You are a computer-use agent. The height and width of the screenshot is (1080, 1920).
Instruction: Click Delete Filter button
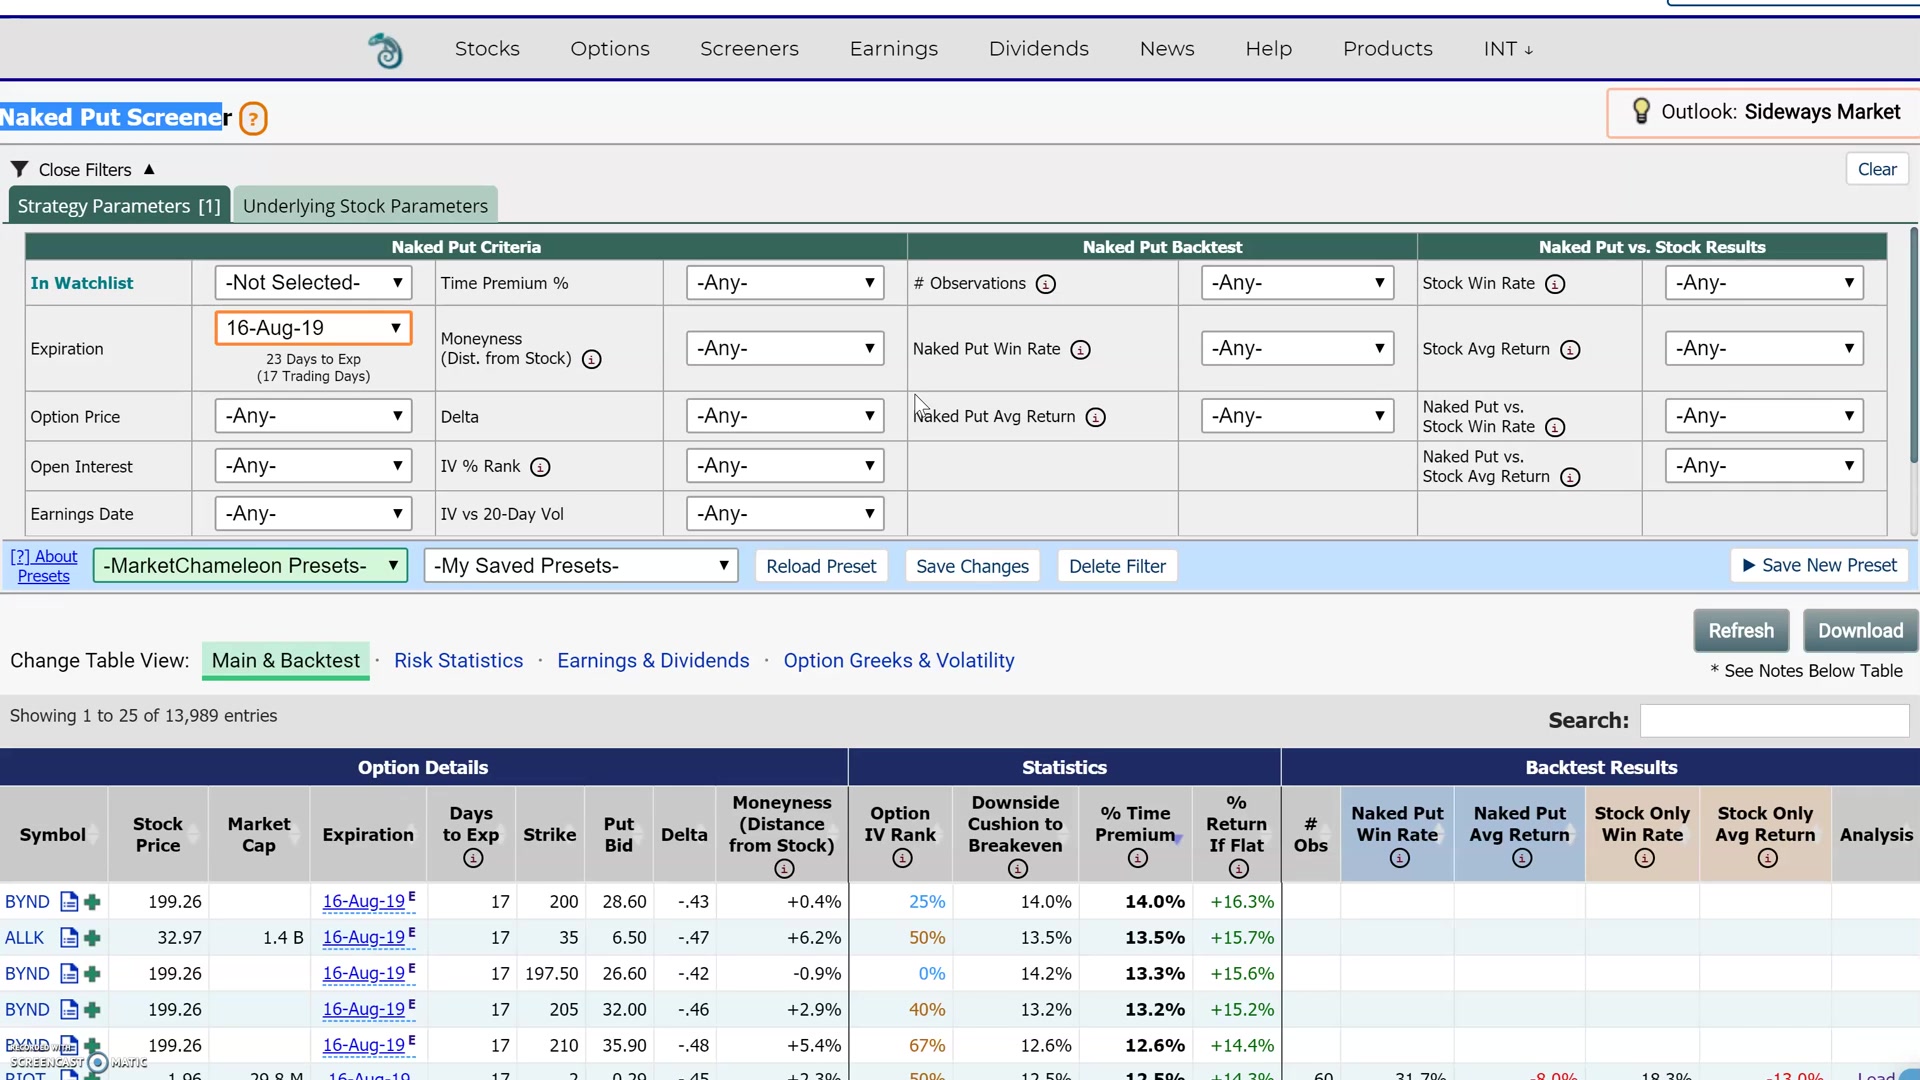(x=1117, y=566)
